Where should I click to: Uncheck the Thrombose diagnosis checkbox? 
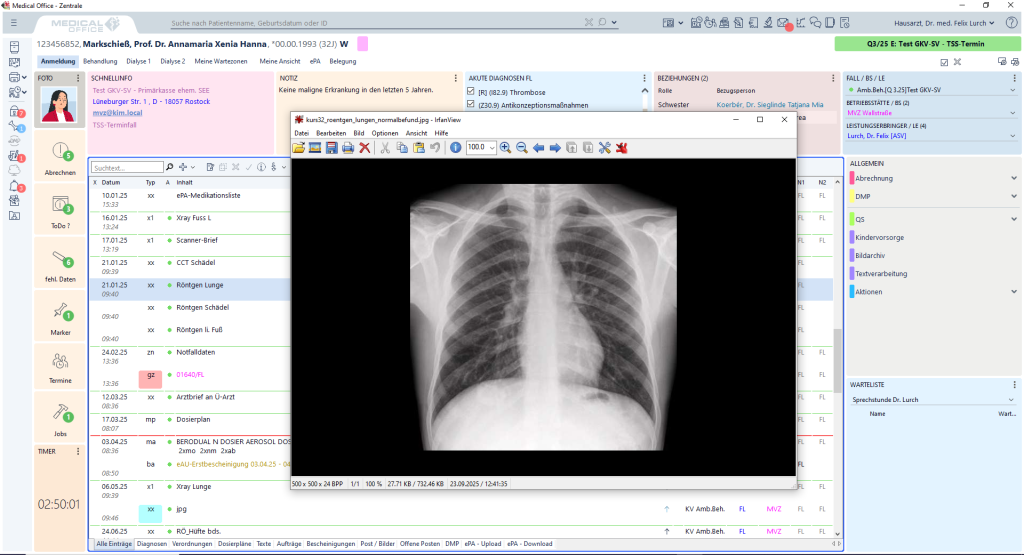[x=473, y=91]
